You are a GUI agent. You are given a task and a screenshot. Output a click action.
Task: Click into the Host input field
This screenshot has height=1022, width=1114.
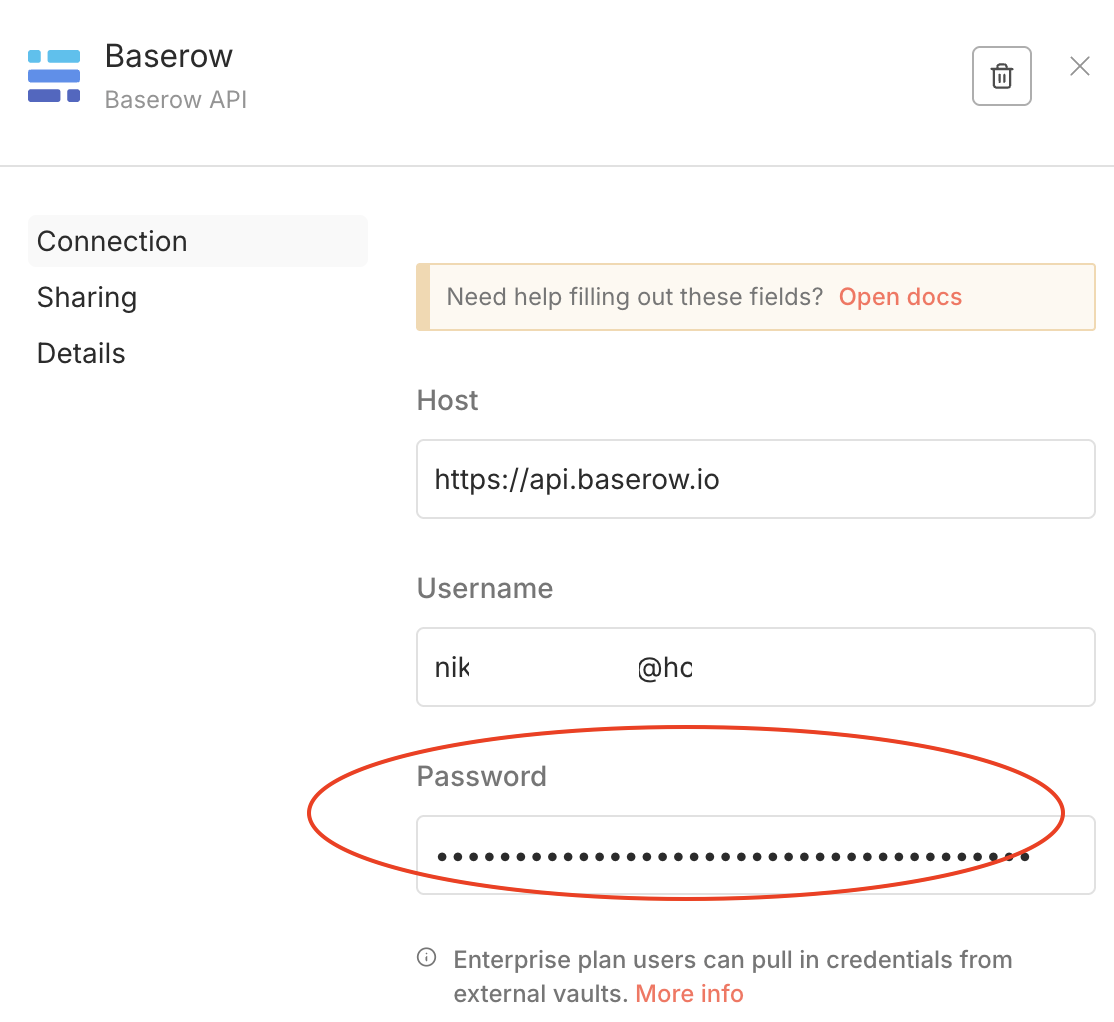(755, 479)
